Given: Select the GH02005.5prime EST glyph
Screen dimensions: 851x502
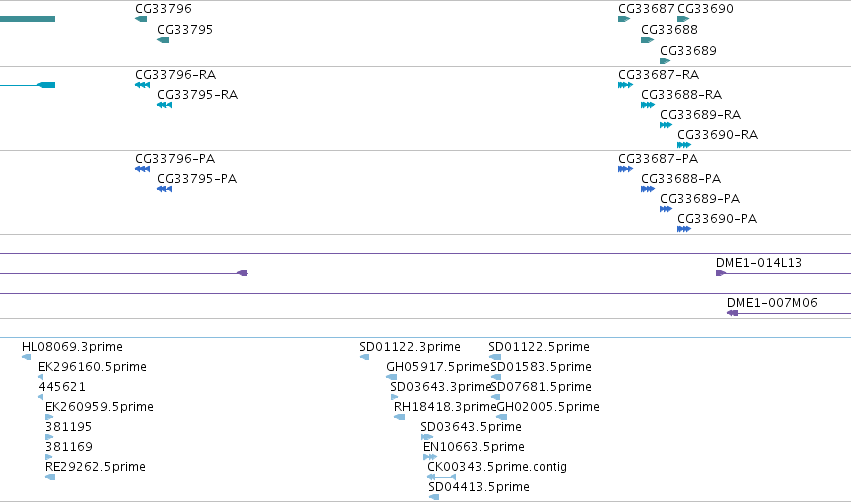Looking at the screenshot, I should pyautogui.click(x=501, y=417).
